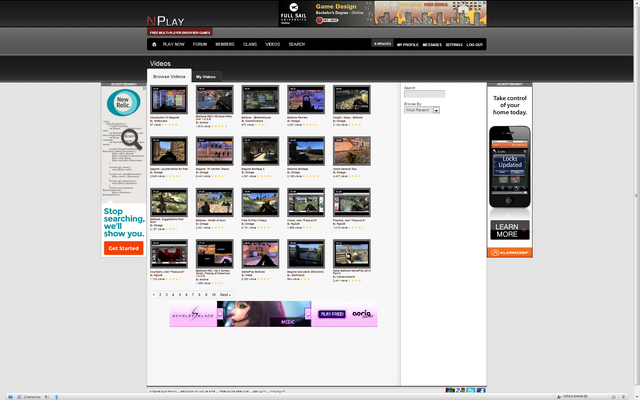Open MY PROFILE link

click(408, 44)
